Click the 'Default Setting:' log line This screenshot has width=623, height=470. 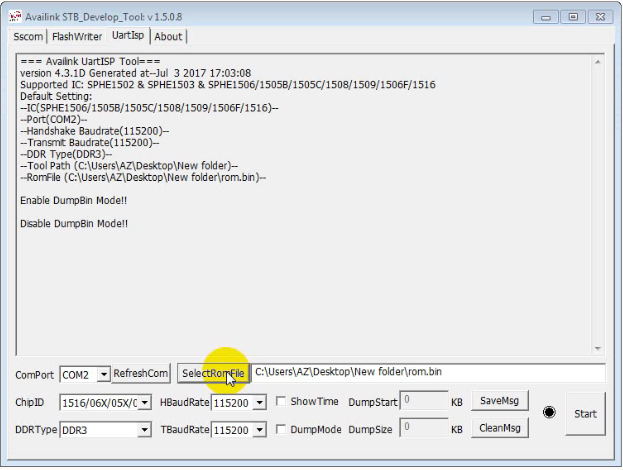56,96
